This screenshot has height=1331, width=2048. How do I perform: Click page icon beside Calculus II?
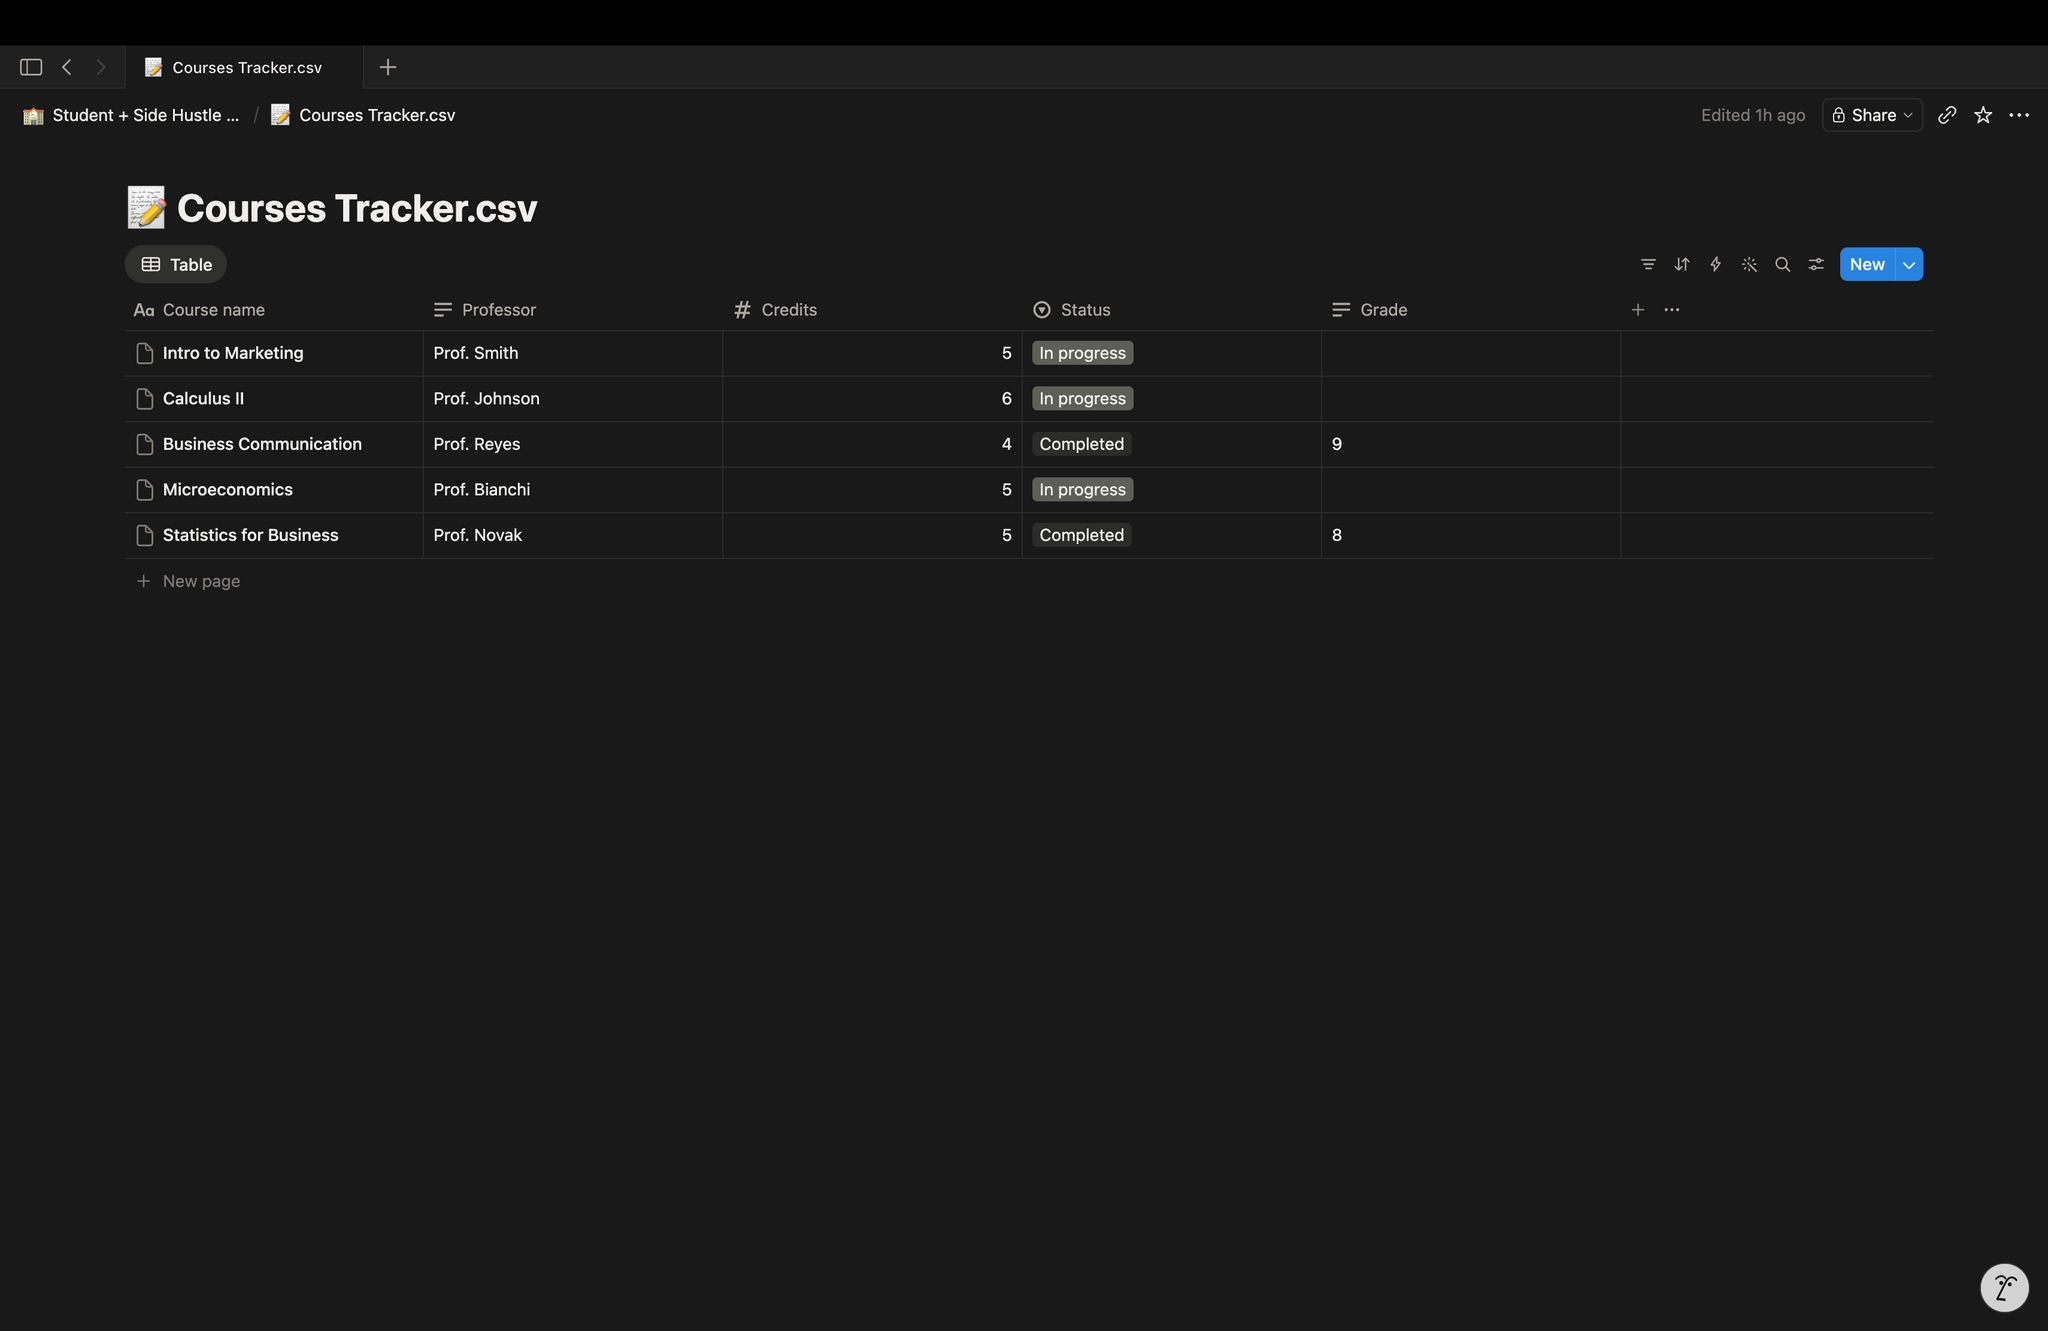pyautogui.click(x=145, y=398)
